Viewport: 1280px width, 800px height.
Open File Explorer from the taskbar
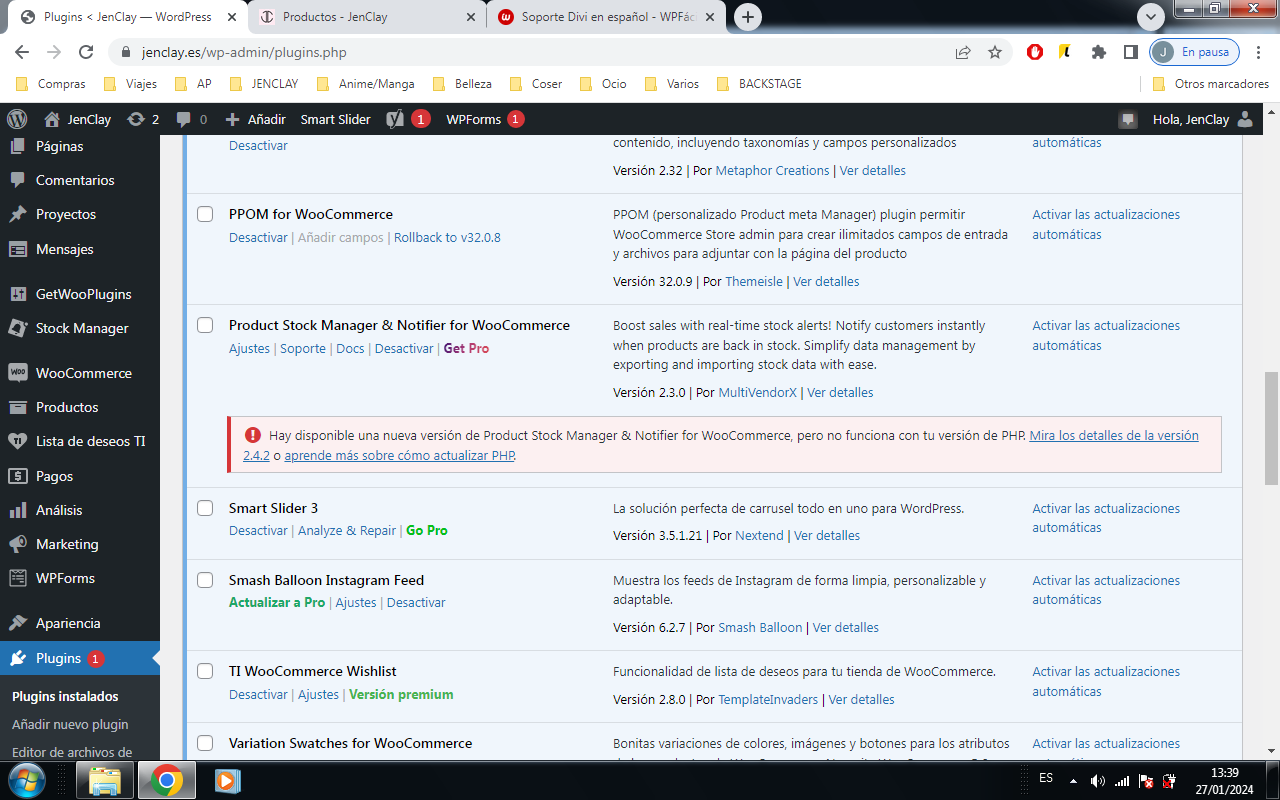105,780
